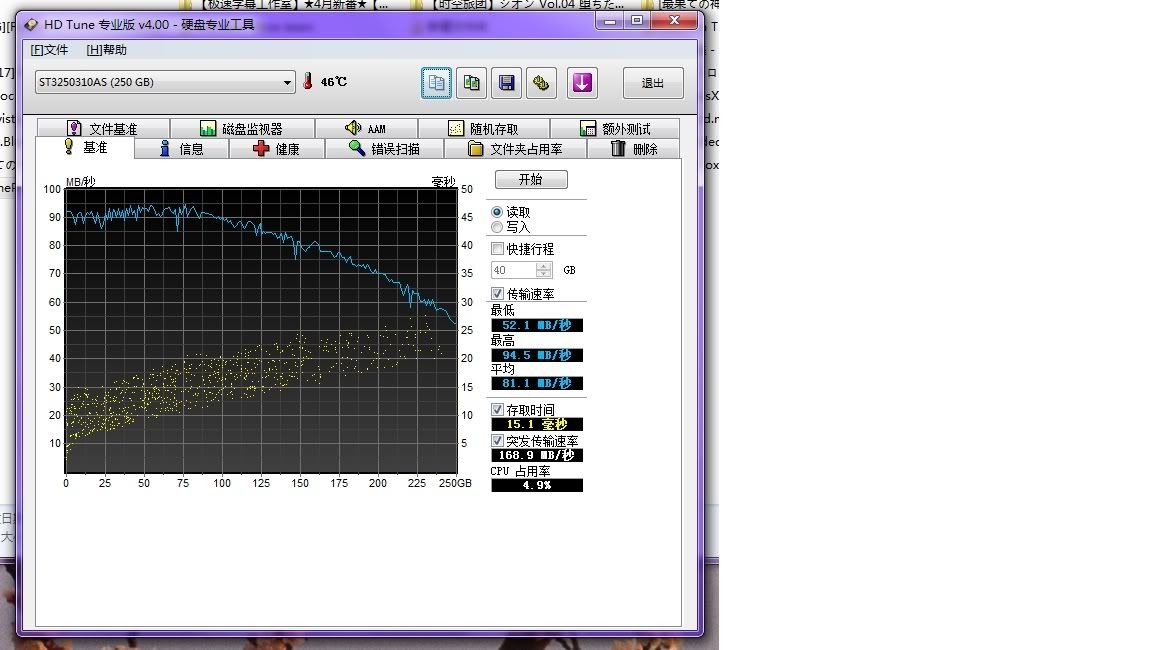Image resolution: width=1152 pixels, height=650 pixels.
Task: Open the 帮助 menu
Action: [106, 50]
